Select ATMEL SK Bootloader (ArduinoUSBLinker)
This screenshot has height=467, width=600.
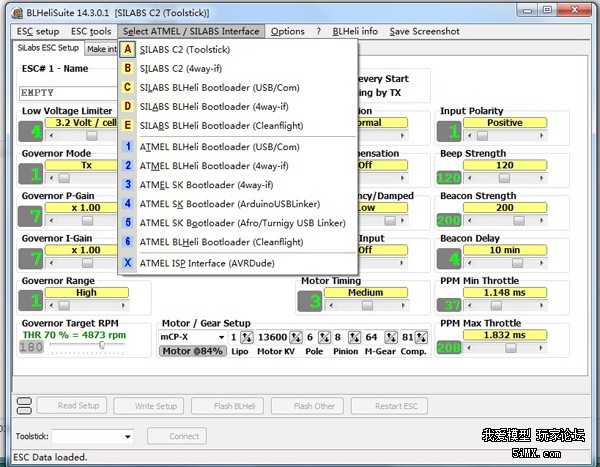click(237, 204)
